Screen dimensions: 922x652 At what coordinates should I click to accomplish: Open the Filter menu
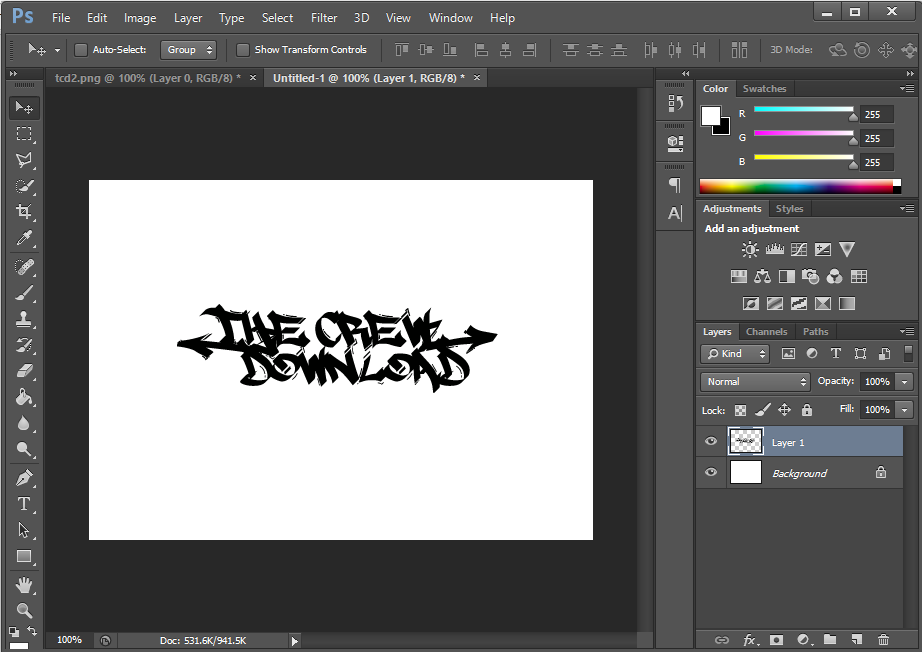(323, 18)
